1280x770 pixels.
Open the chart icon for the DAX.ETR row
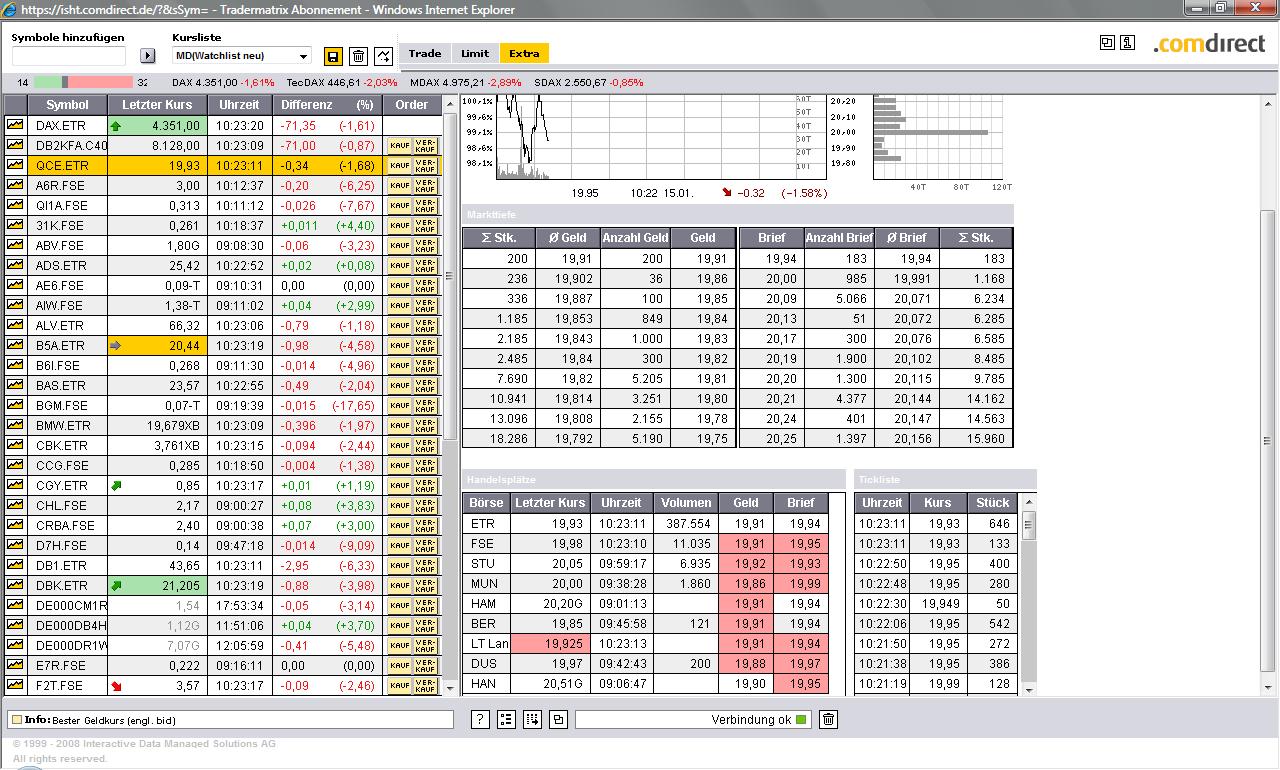[15, 125]
